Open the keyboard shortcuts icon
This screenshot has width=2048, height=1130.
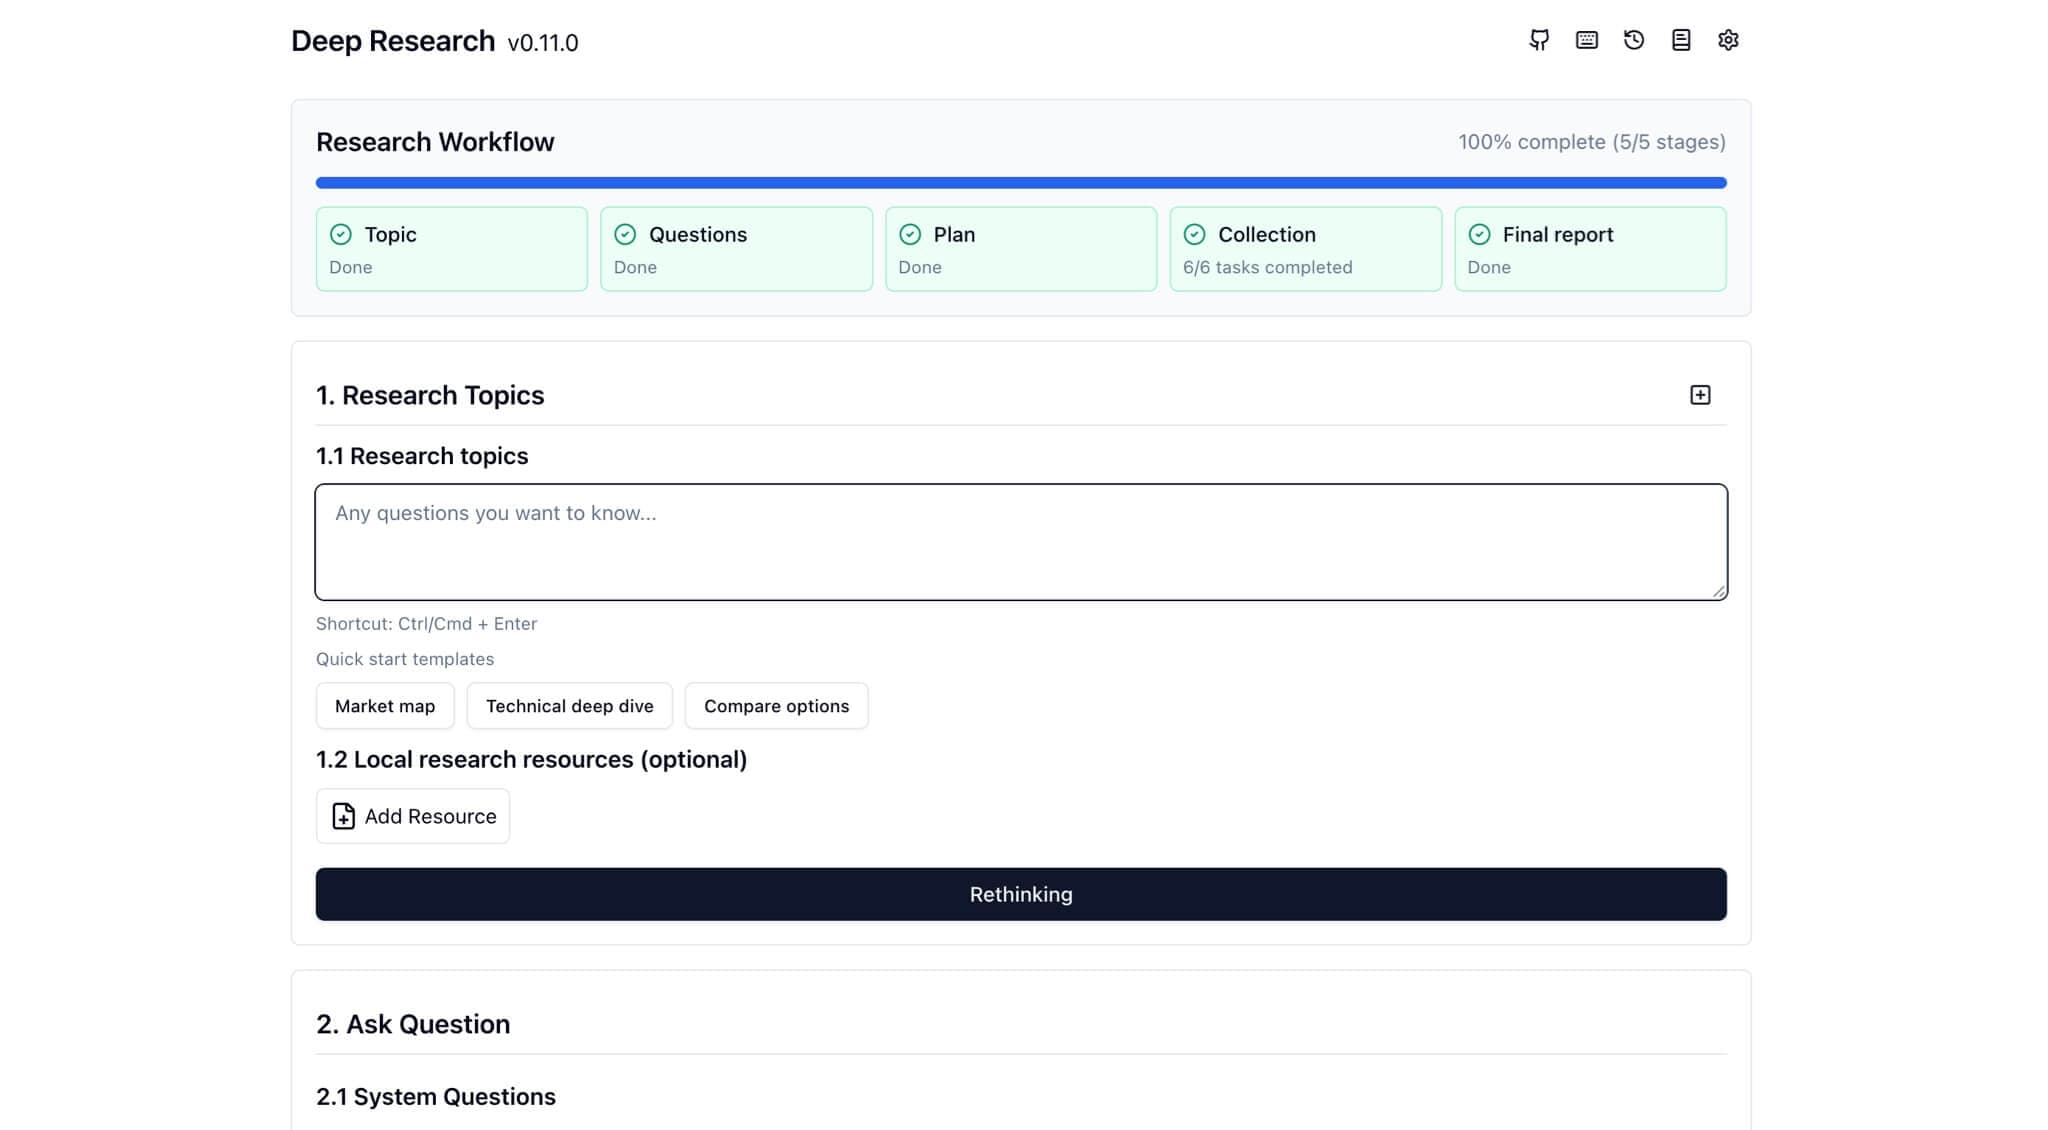pos(1586,40)
